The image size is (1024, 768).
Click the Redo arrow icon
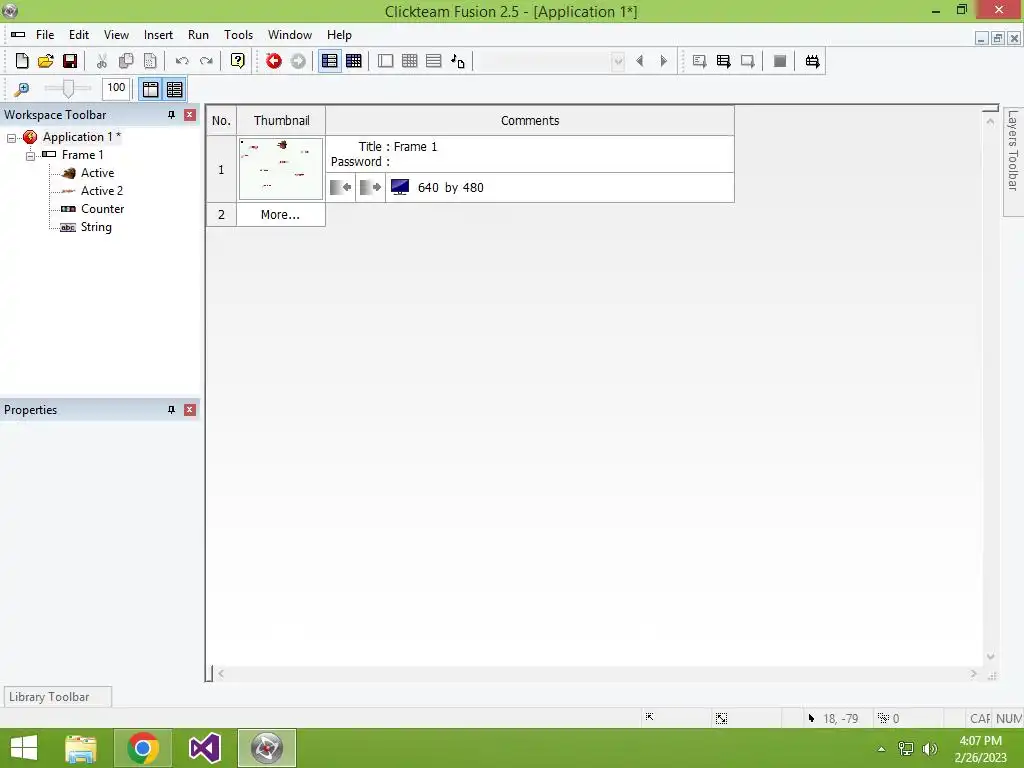click(x=206, y=61)
